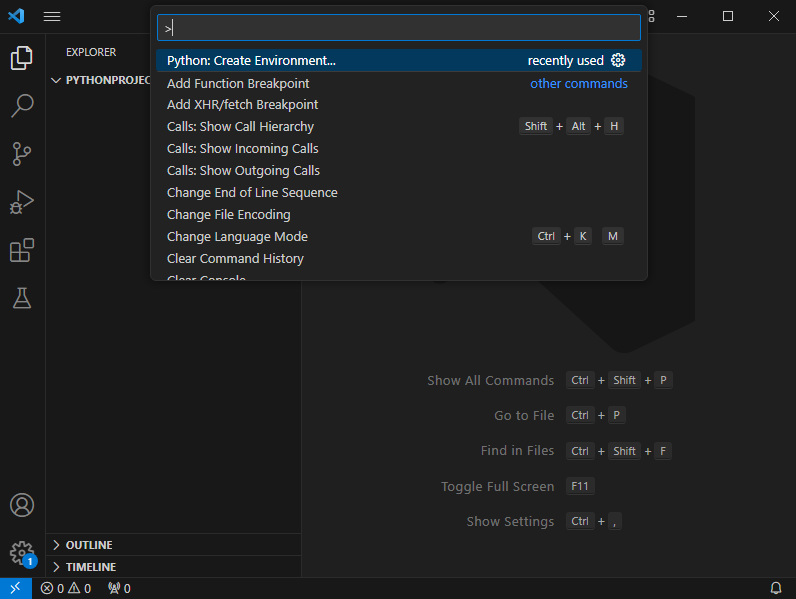
Task: Click the remote window status button
Action: click(x=16, y=588)
